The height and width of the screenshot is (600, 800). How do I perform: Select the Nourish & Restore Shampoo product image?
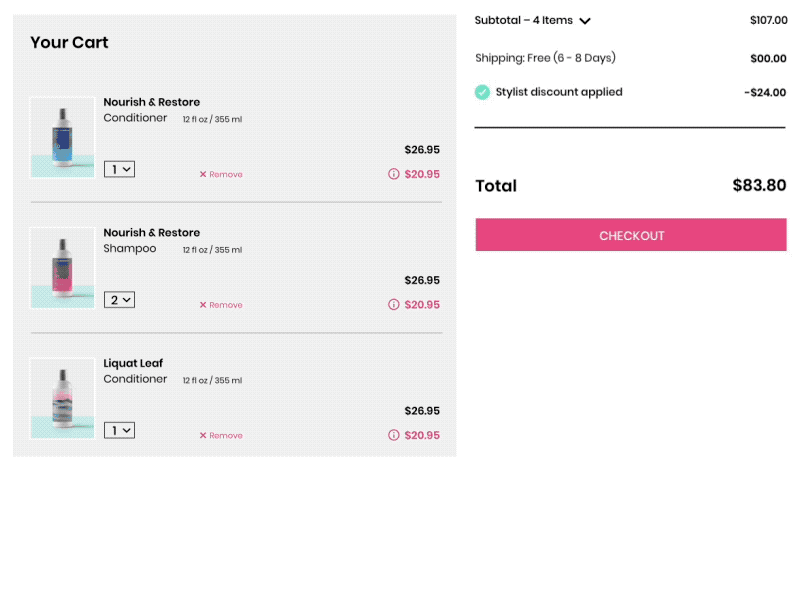pos(62,267)
